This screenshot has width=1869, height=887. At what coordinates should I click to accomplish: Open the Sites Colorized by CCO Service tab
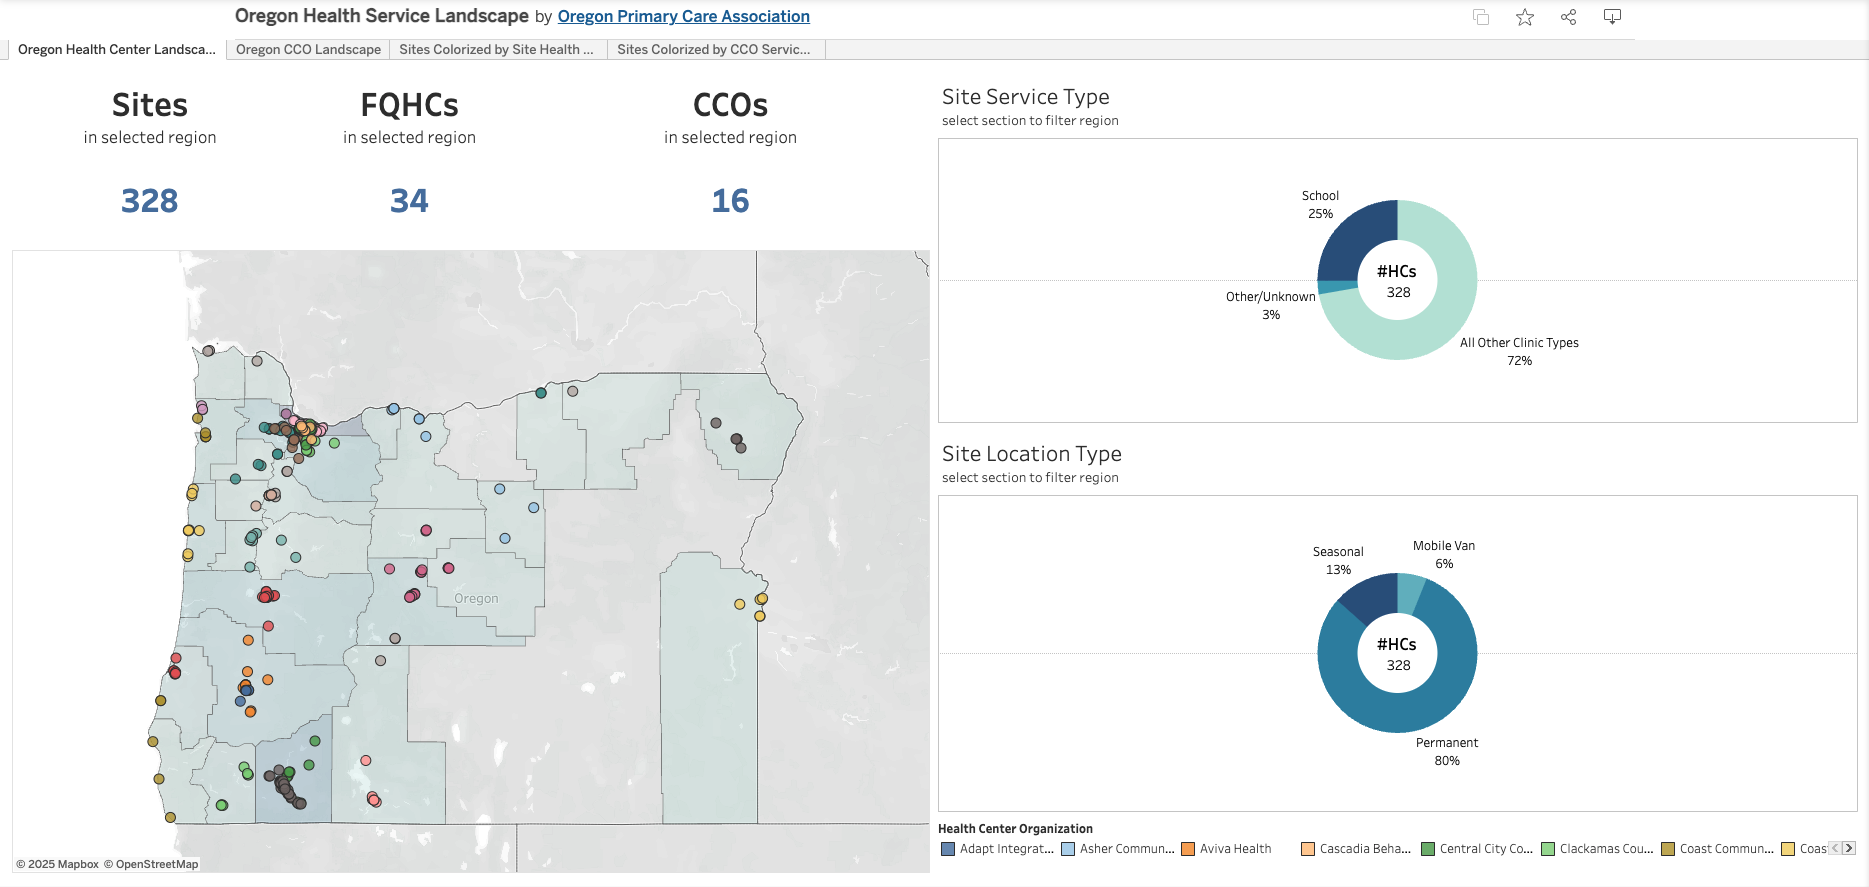713,49
